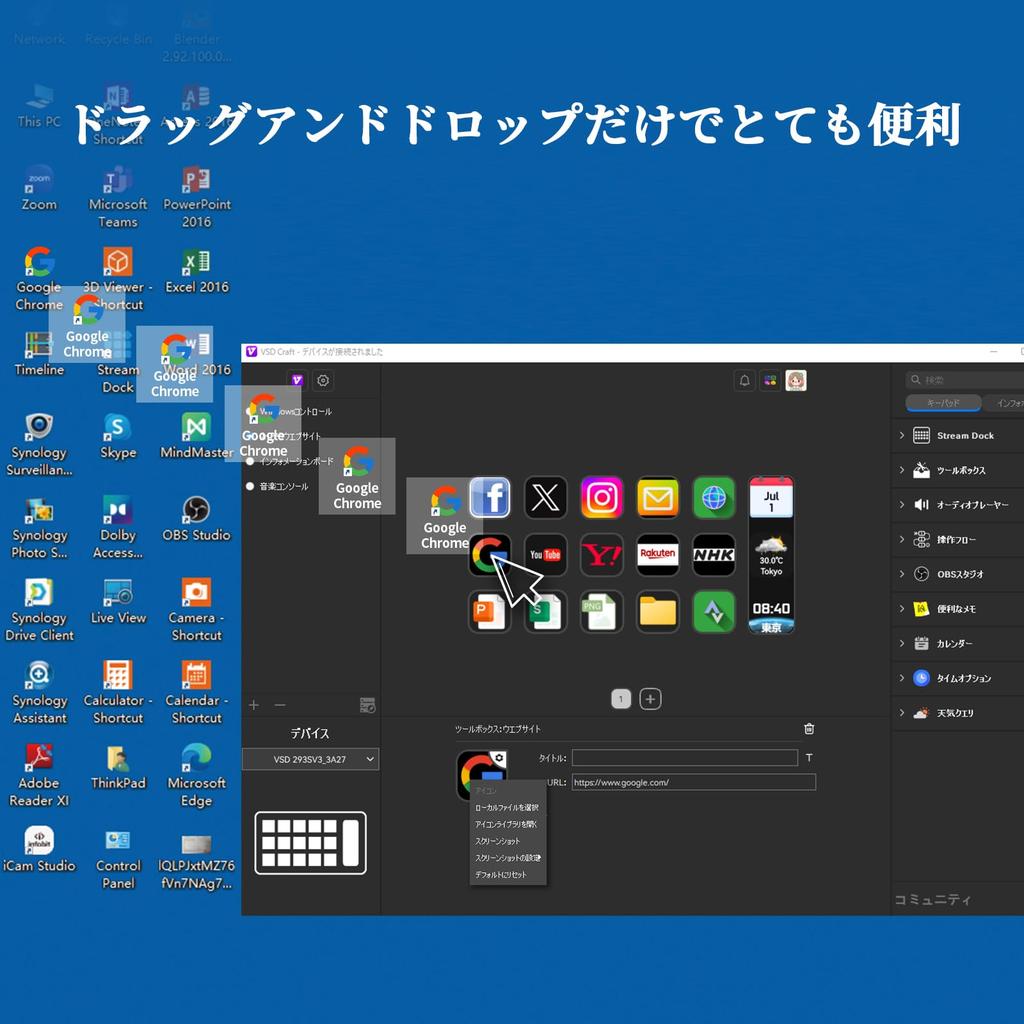Click the delete trash can icon
This screenshot has height=1024, width=1024.
(809, 729)
